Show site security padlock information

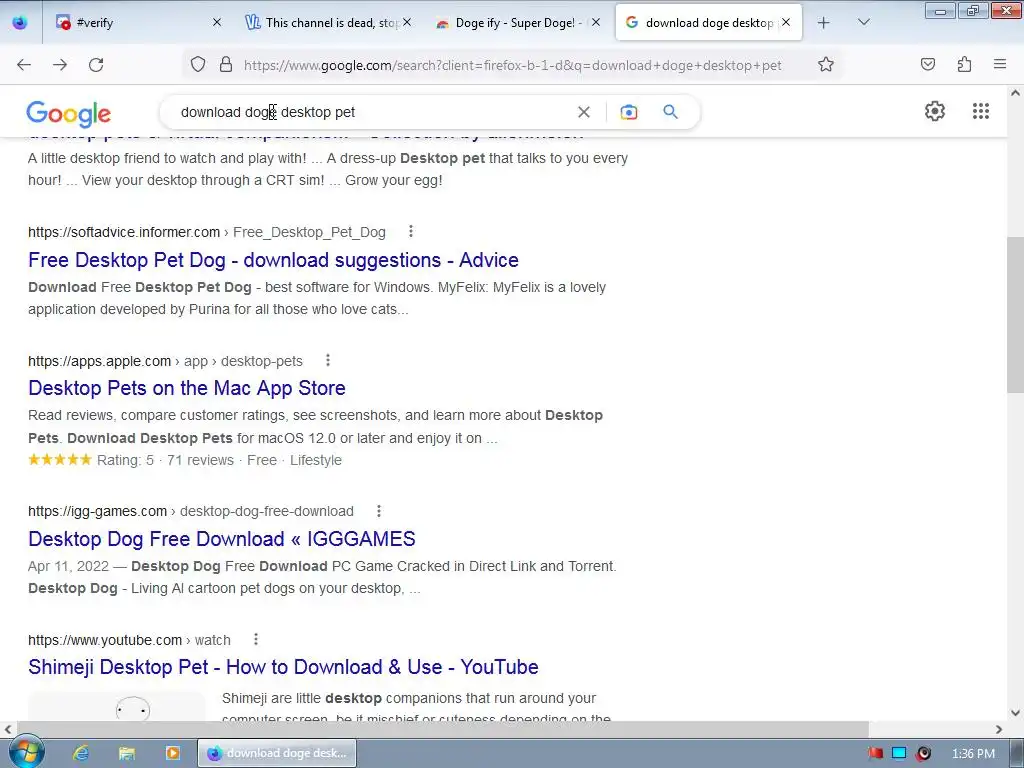226,64
